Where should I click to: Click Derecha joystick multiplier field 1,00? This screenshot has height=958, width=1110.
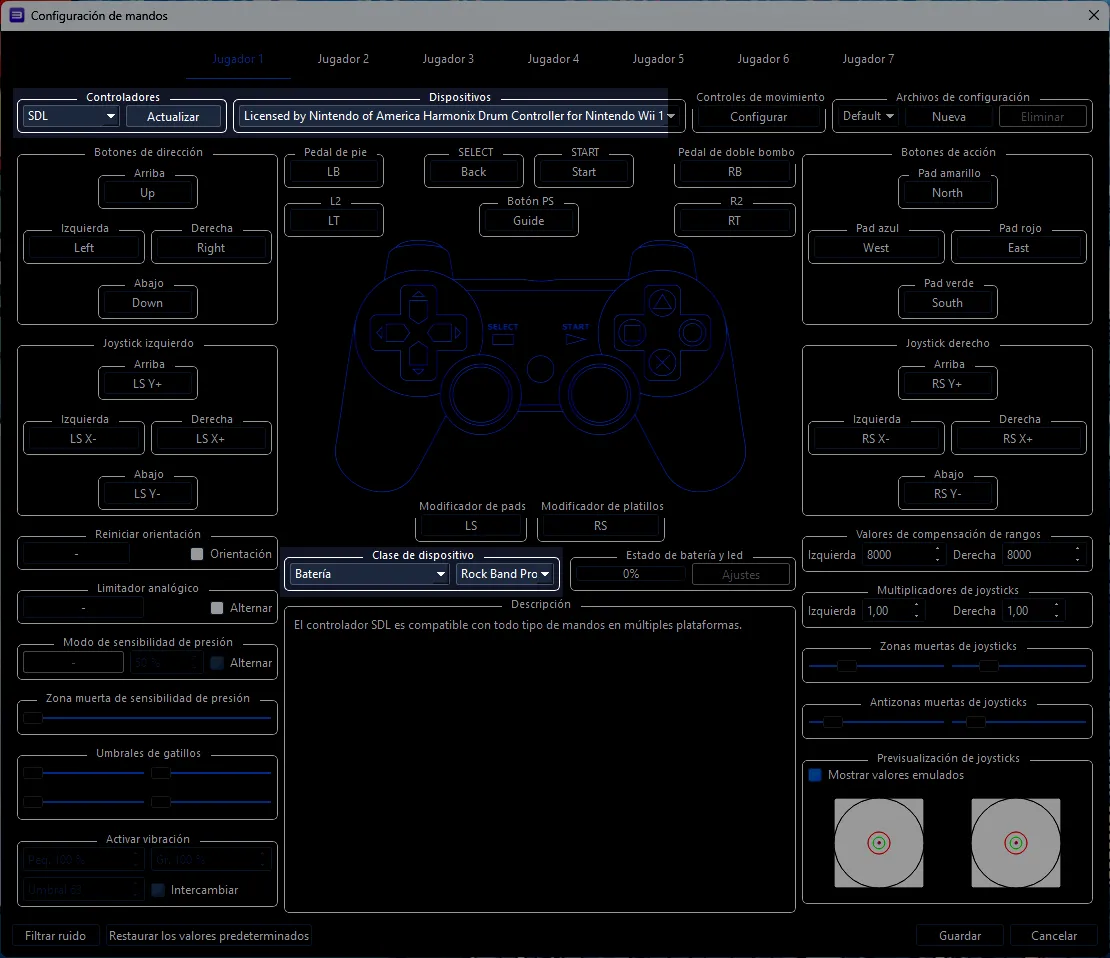[x=1033, y=611]
